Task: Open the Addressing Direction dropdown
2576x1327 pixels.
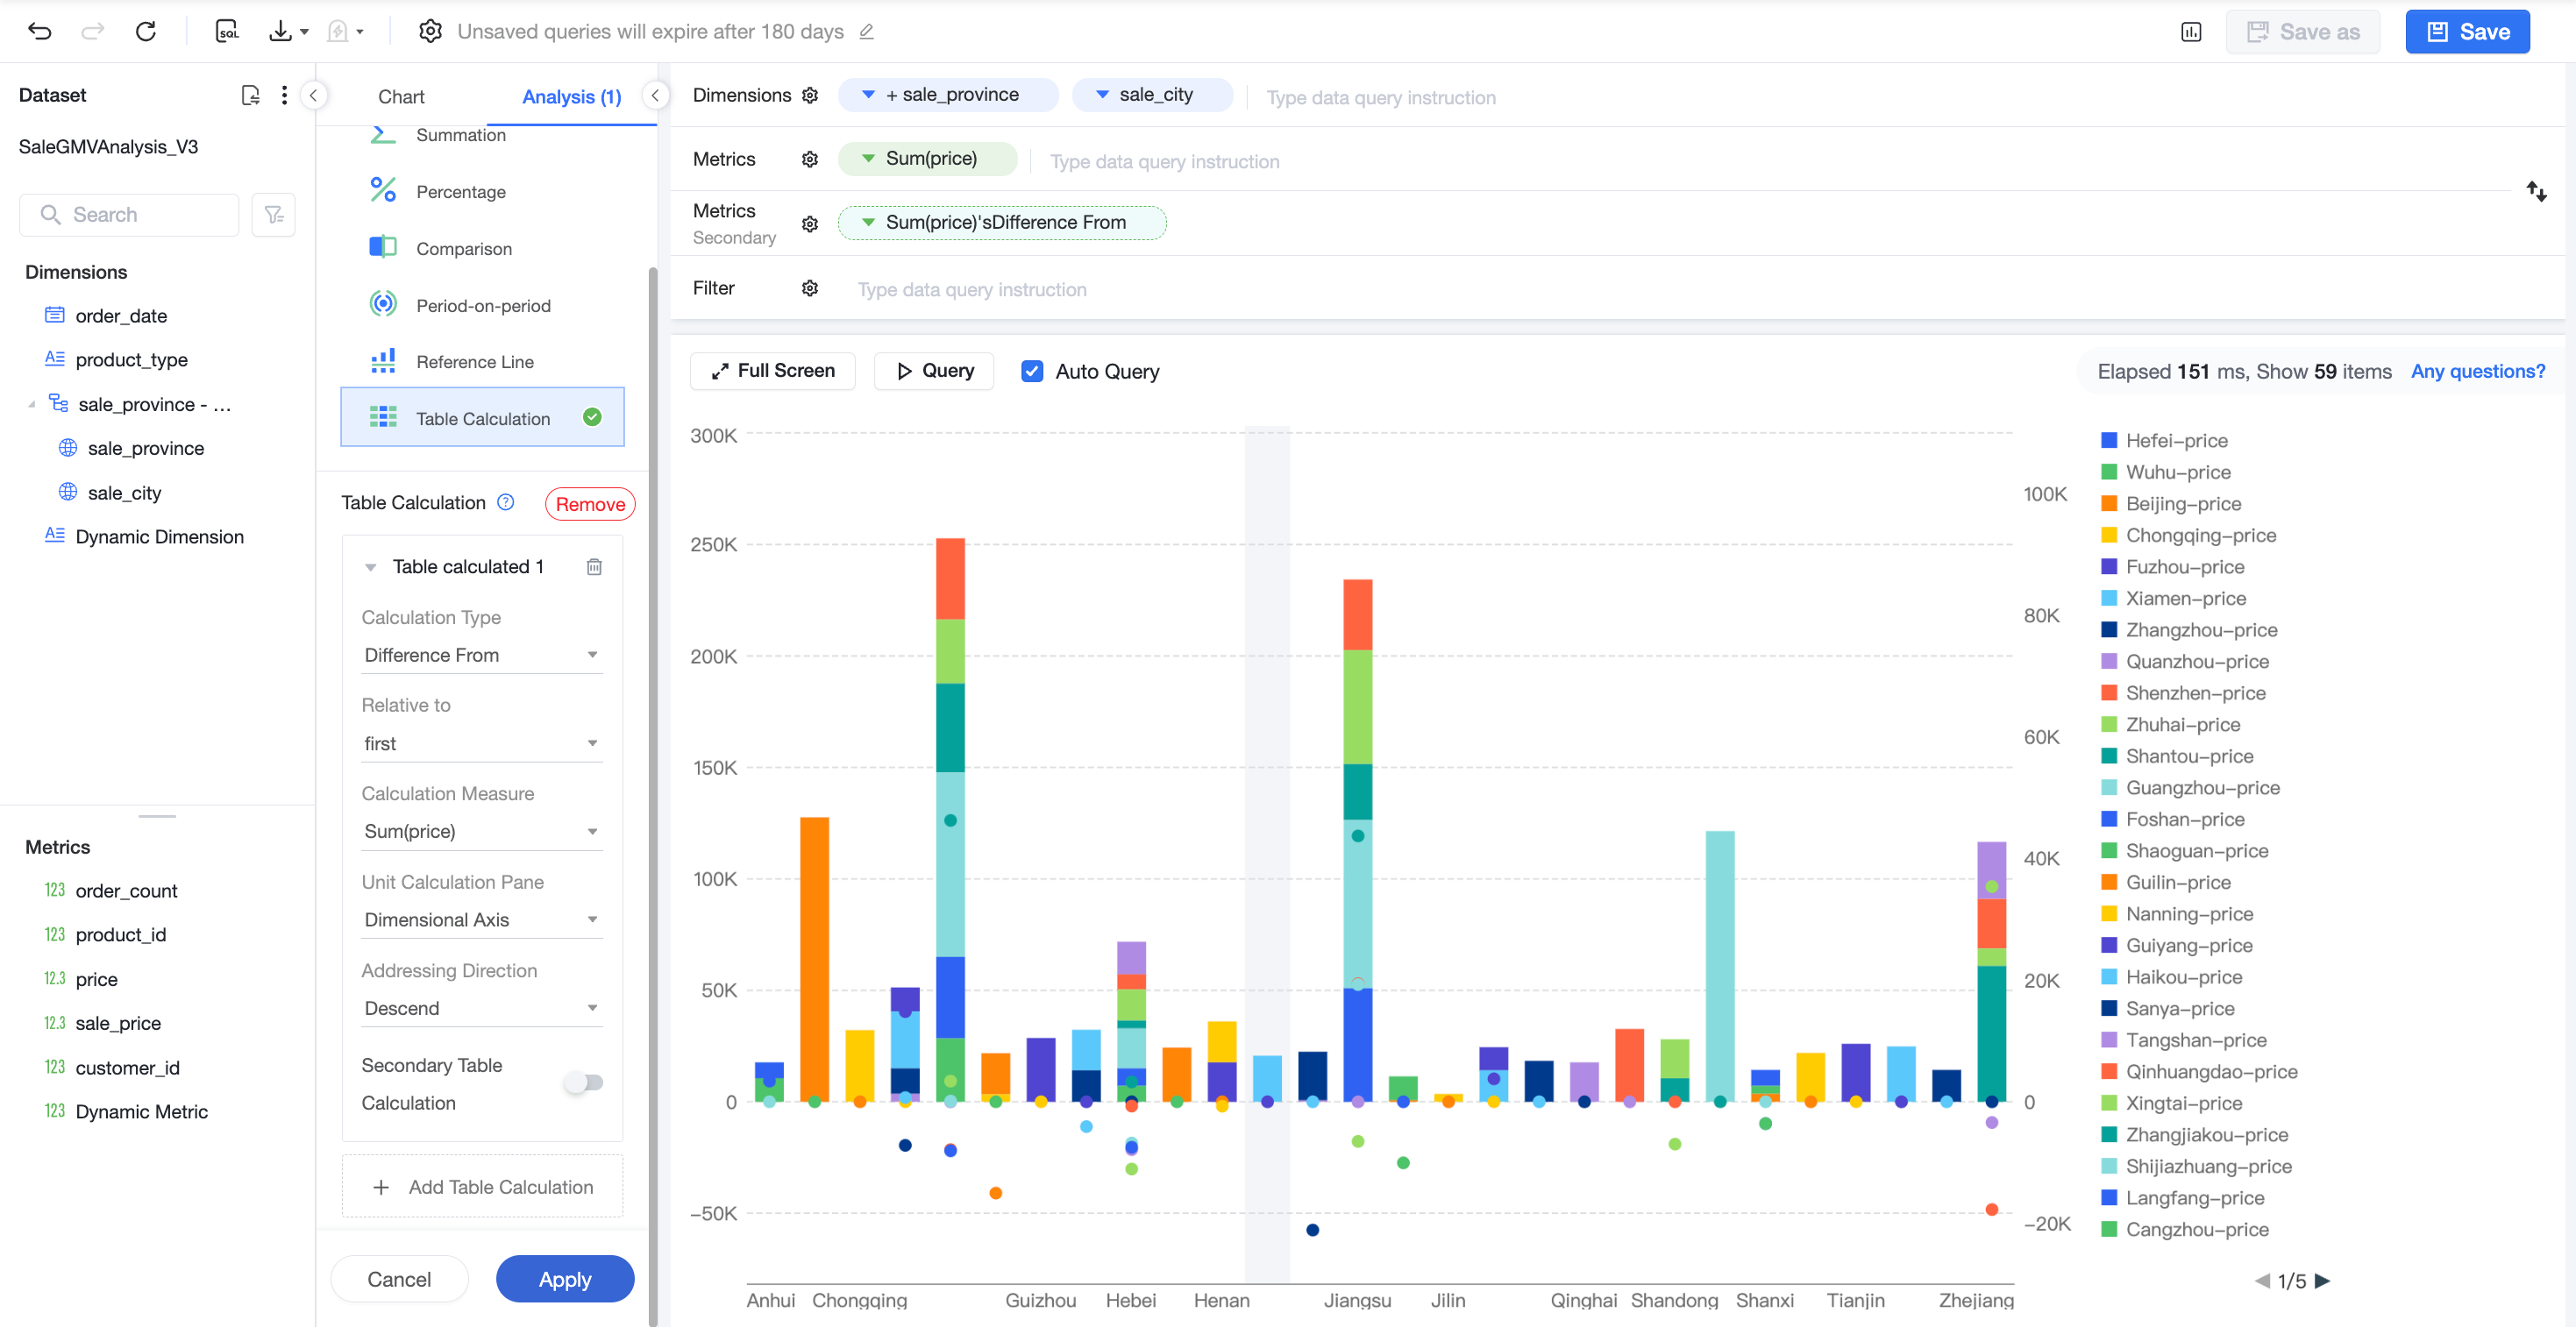Action: [x=481, y=1008]
